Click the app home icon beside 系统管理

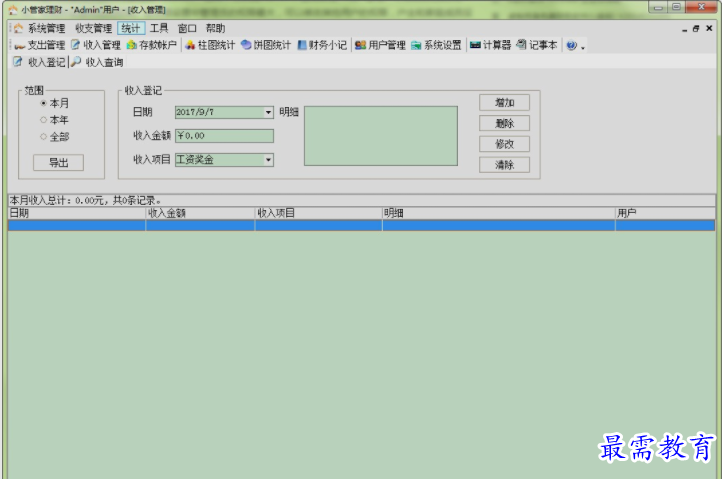click(18, 29)
